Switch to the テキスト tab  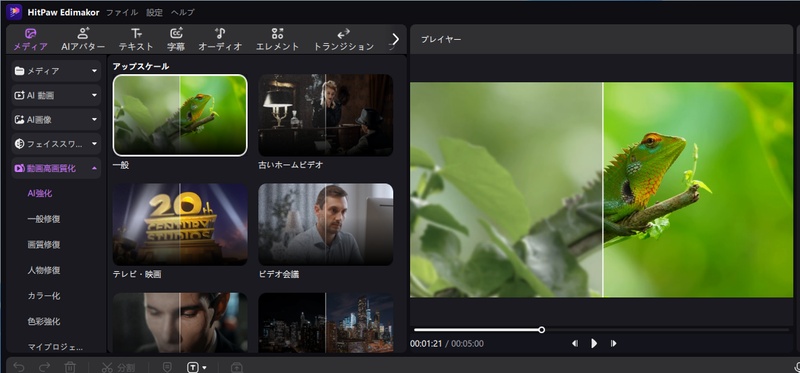click(x=136, y=40)
